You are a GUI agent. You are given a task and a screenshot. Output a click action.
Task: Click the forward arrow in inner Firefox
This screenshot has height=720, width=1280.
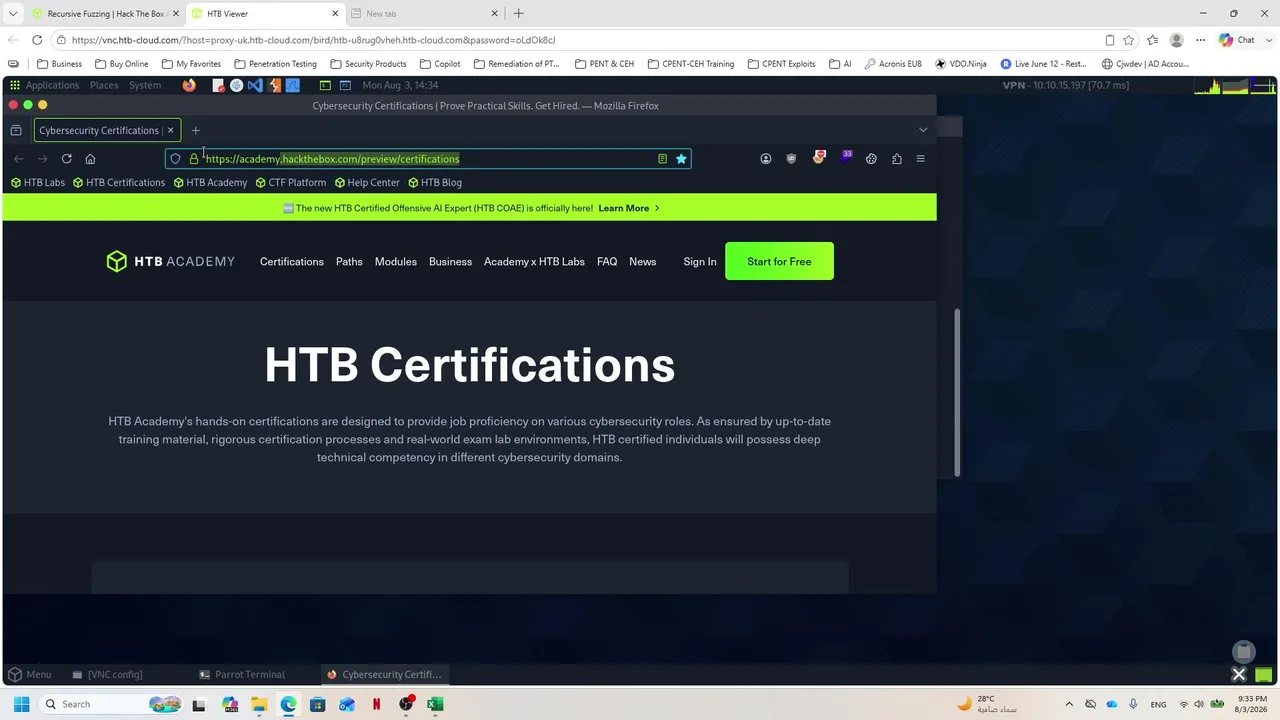[x=42, y=159]
